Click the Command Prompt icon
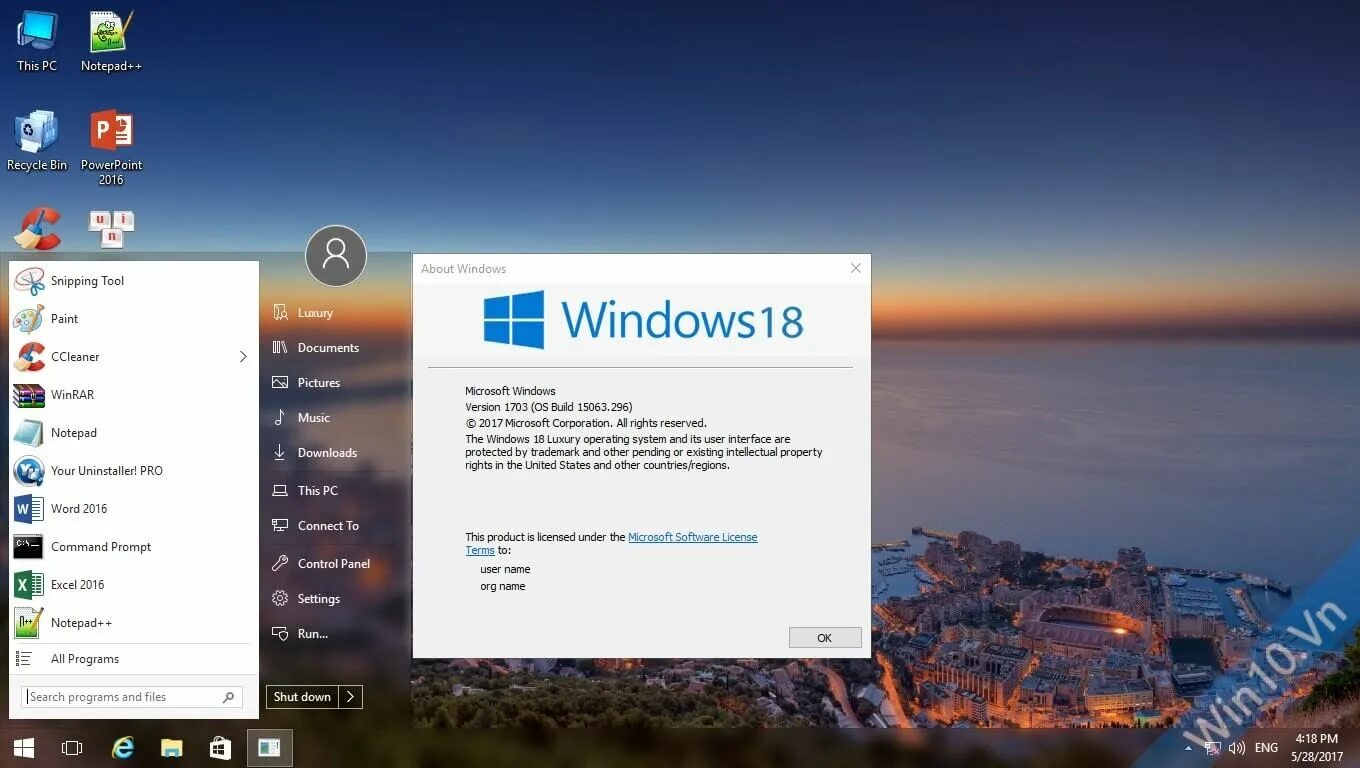 (29, 547)
